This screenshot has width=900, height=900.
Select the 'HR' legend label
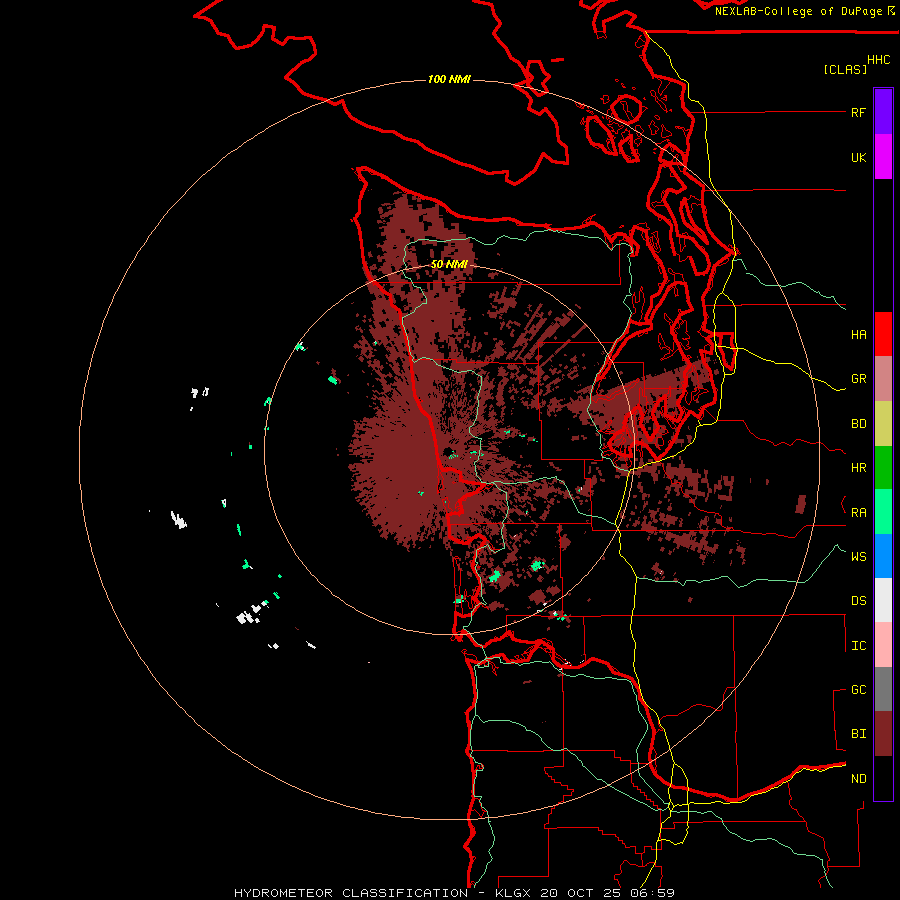click(x=858, y=468)
